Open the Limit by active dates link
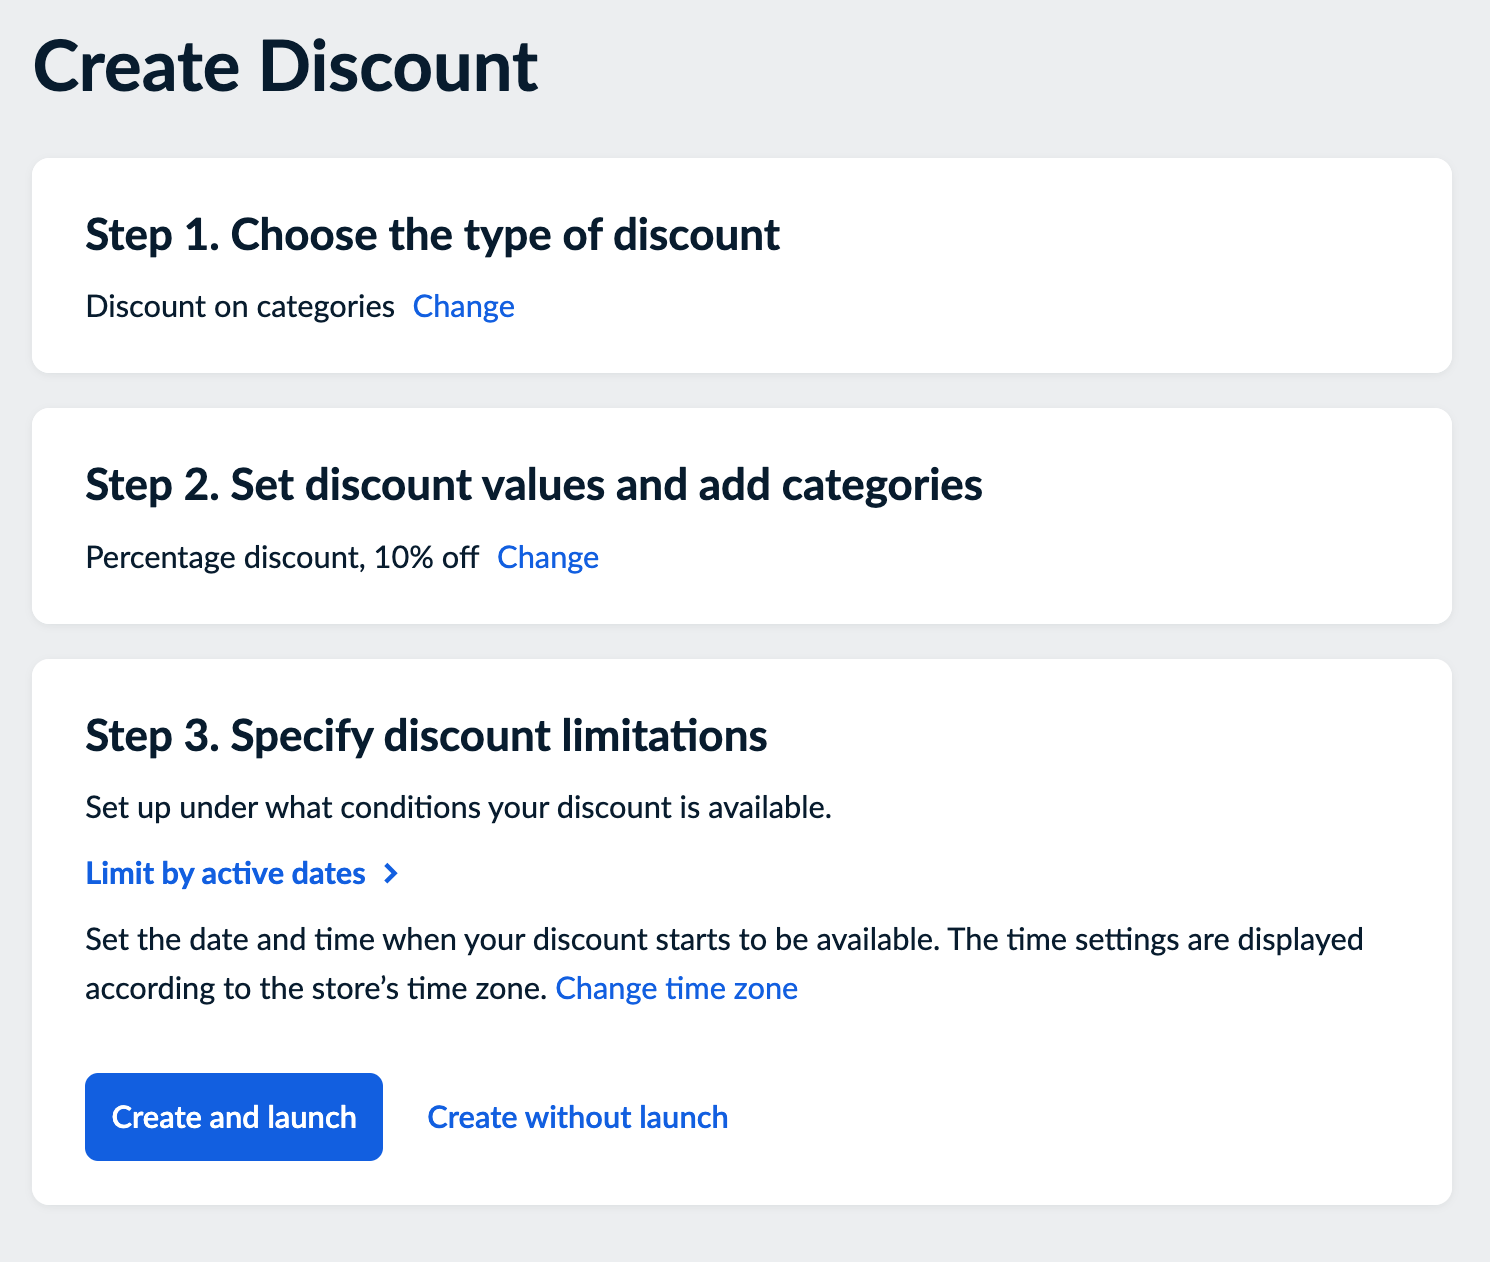 tap(225, 874)
